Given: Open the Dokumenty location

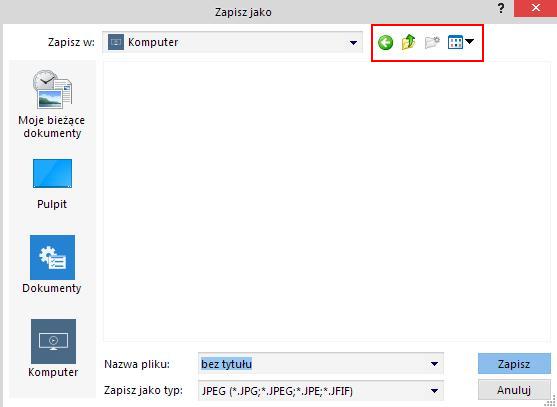Looking at the screenshot, I should [52, 264].
